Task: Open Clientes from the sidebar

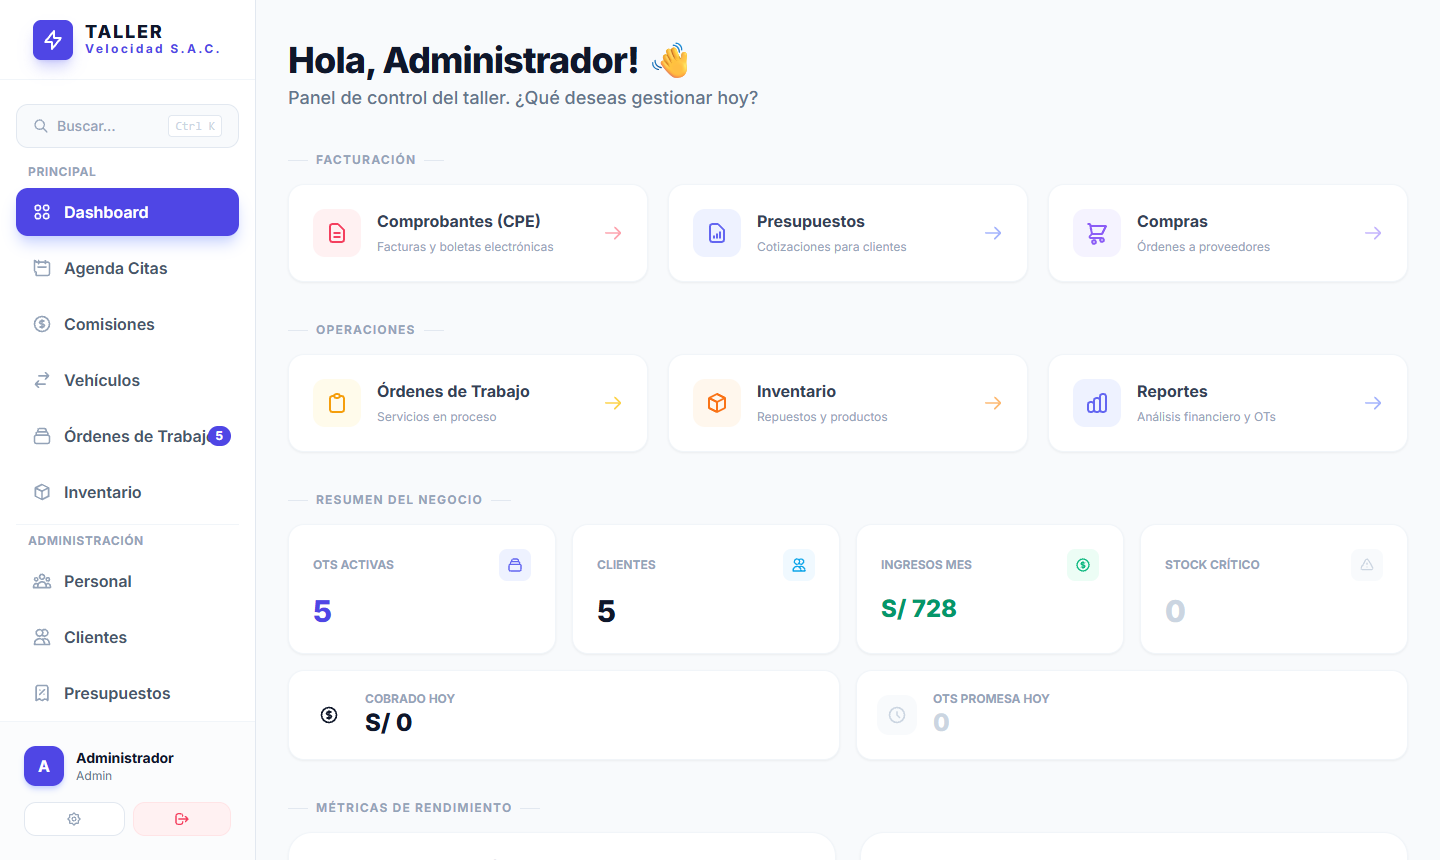Action: coord(127,637)
